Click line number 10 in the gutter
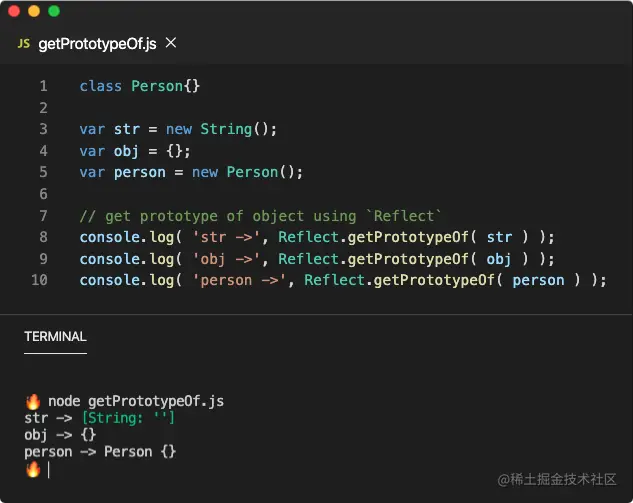633x503 pixels. click(x=40, y=280)
